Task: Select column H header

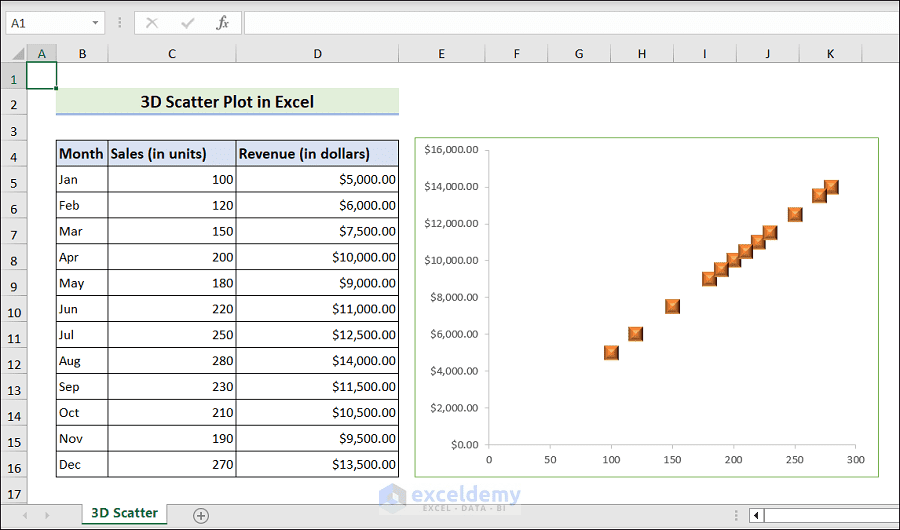Action: click(642, 54)
